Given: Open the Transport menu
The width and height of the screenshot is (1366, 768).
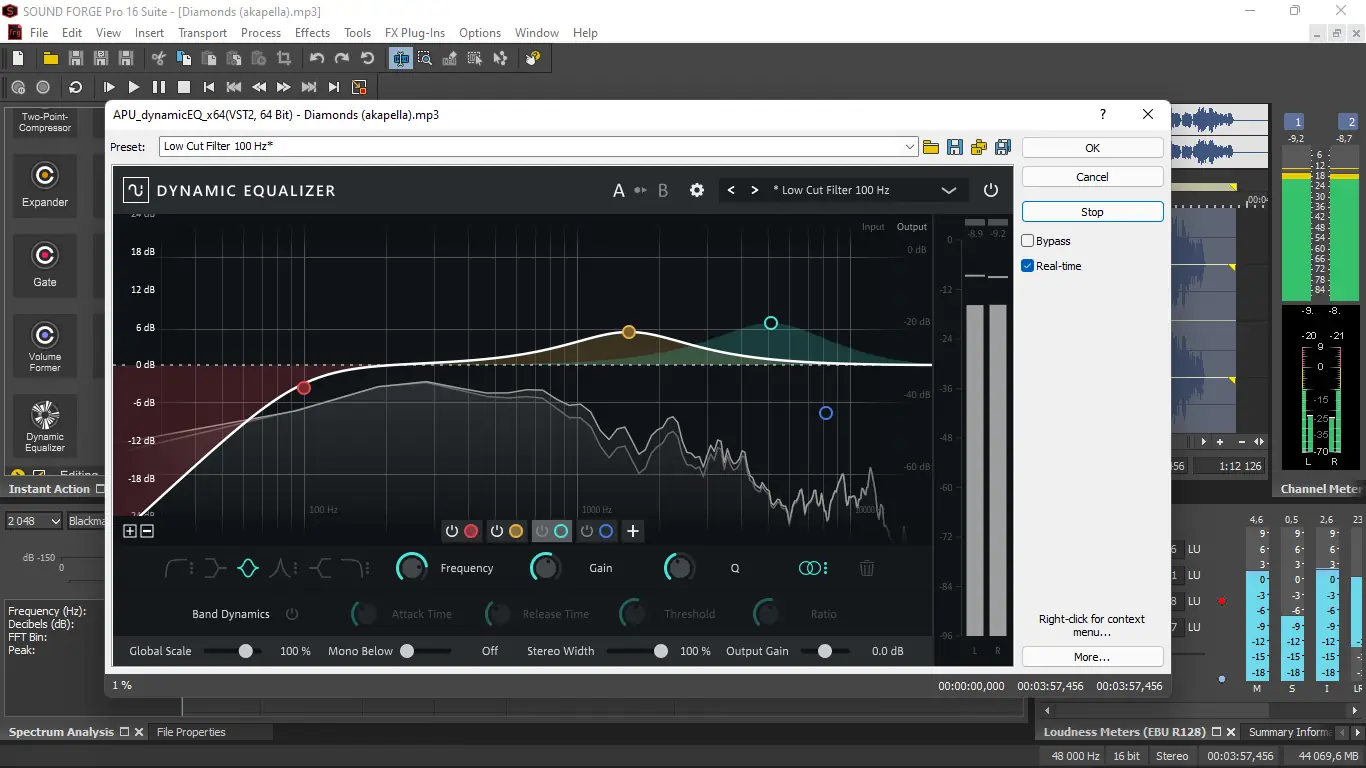Looking at the screenshot, I should (x=202, y=32).
